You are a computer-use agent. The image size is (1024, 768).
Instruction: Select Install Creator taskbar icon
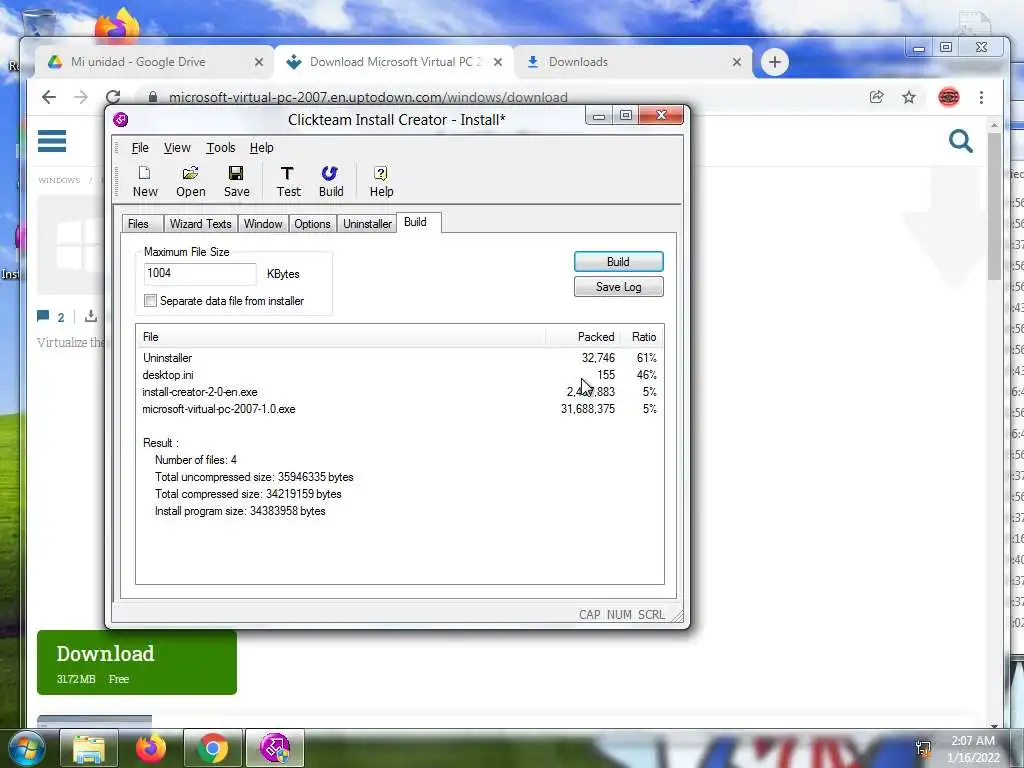[x=275, y=748]
